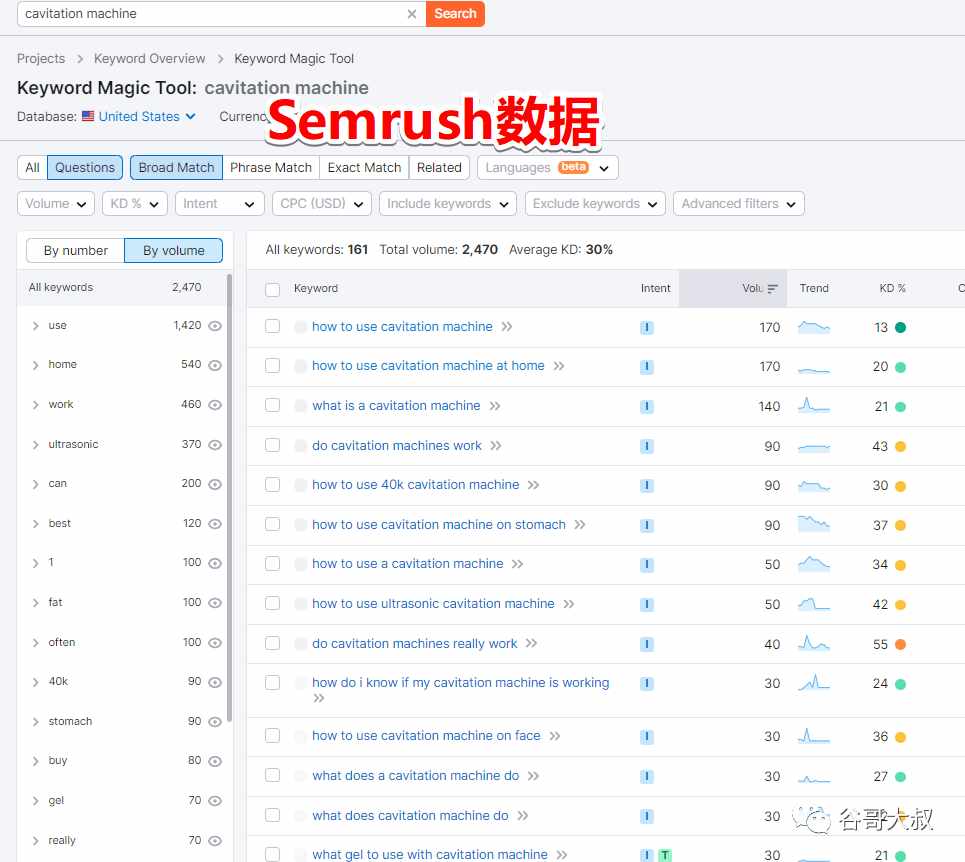Switch to Phrase Match tab
The height and width of the screenshot is (862, 965).
coord(271,167)
